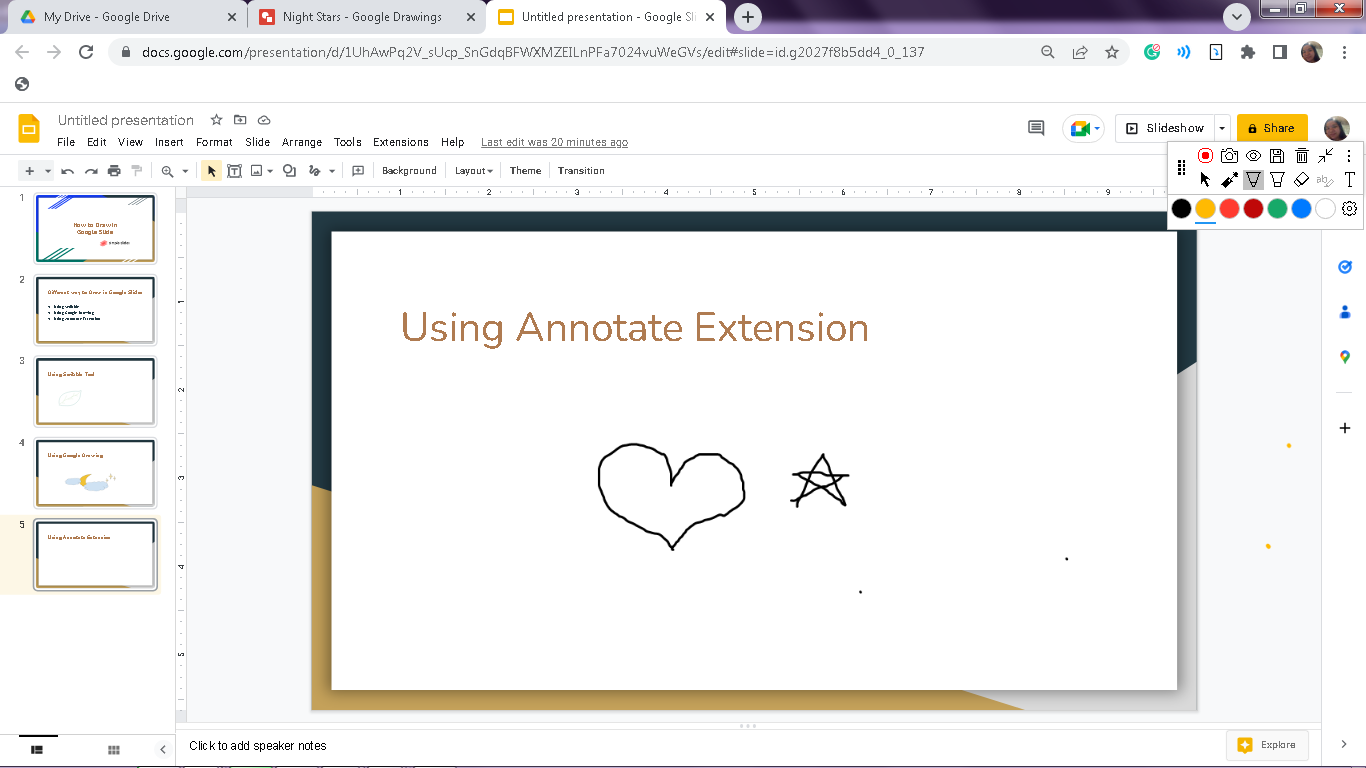Open the Arrange menu

coord(301,142)
